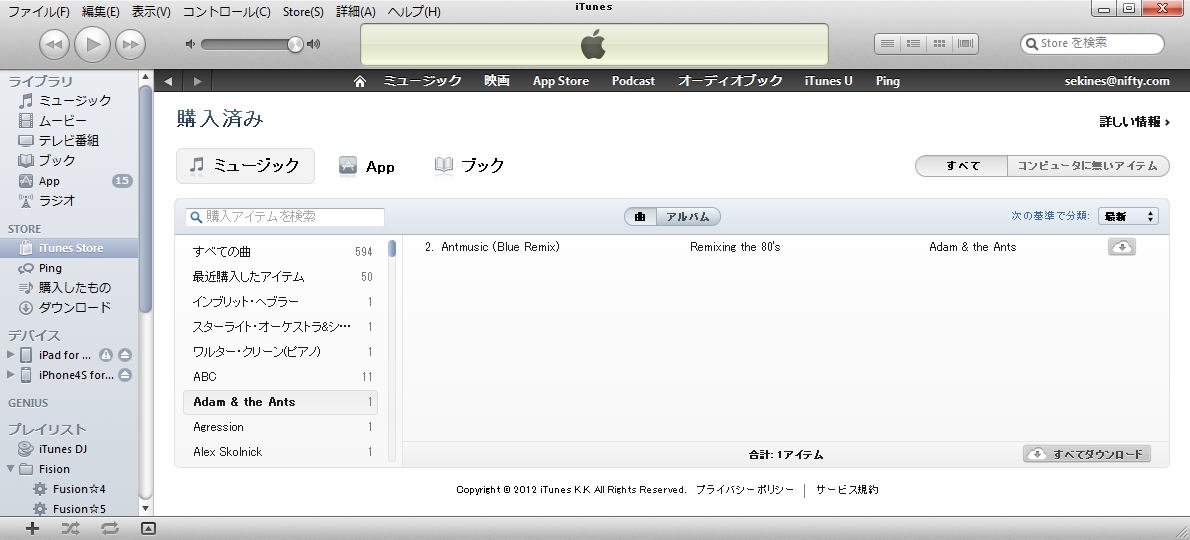Screen dimensions: 1190x540
Task: Switch to song list view icon
Action: [887, 44]
